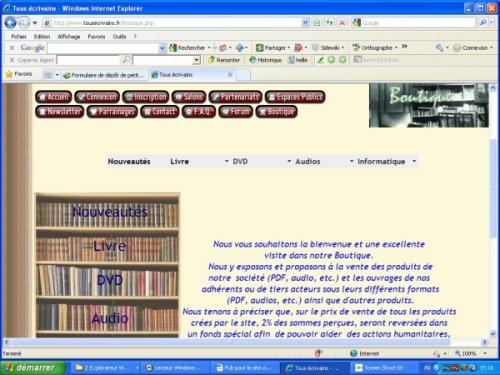Image resolution: width=500 pixels, height=375 pixels.
Task: Click the browser Back arrow button
Action: [x=10, y=23]
